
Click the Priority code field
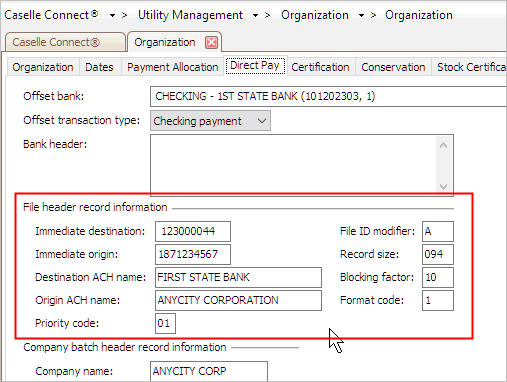tap(165, 323)
